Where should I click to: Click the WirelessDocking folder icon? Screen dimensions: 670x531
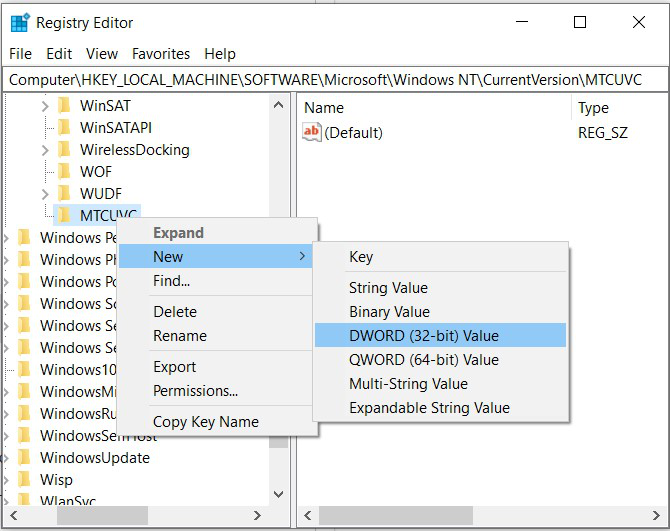64,149
